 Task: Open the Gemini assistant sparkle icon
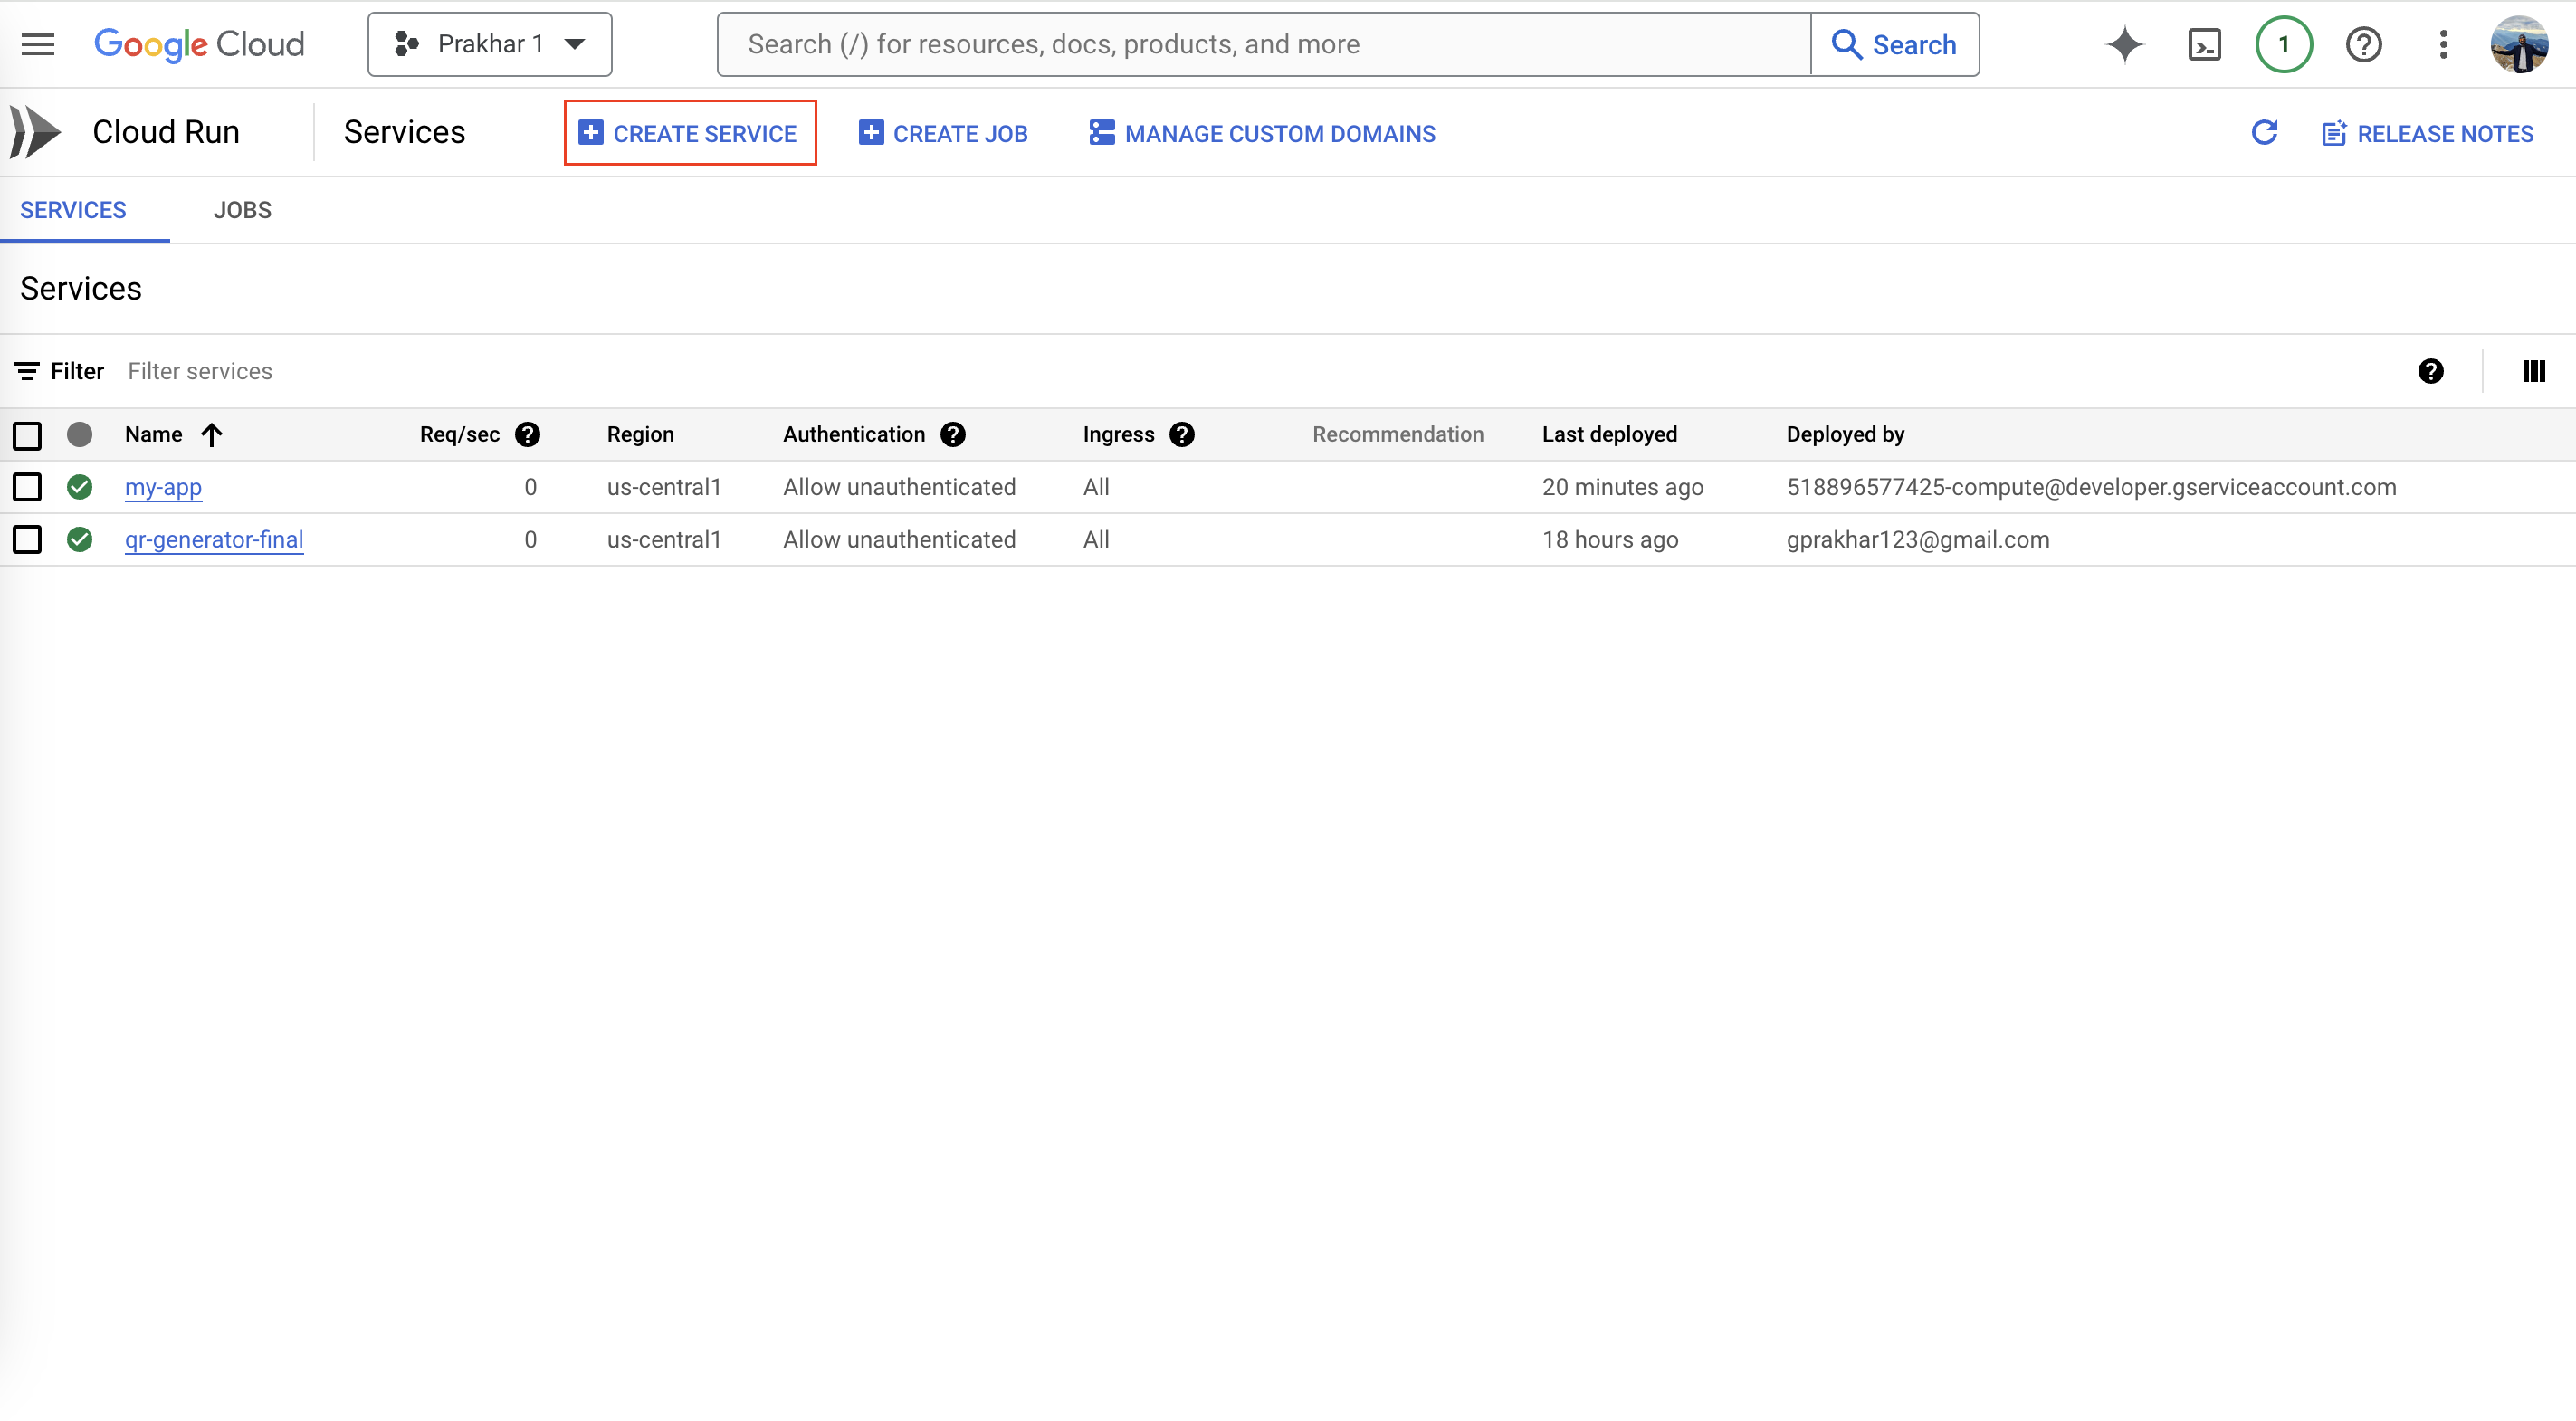click(x=2124, y=43)
